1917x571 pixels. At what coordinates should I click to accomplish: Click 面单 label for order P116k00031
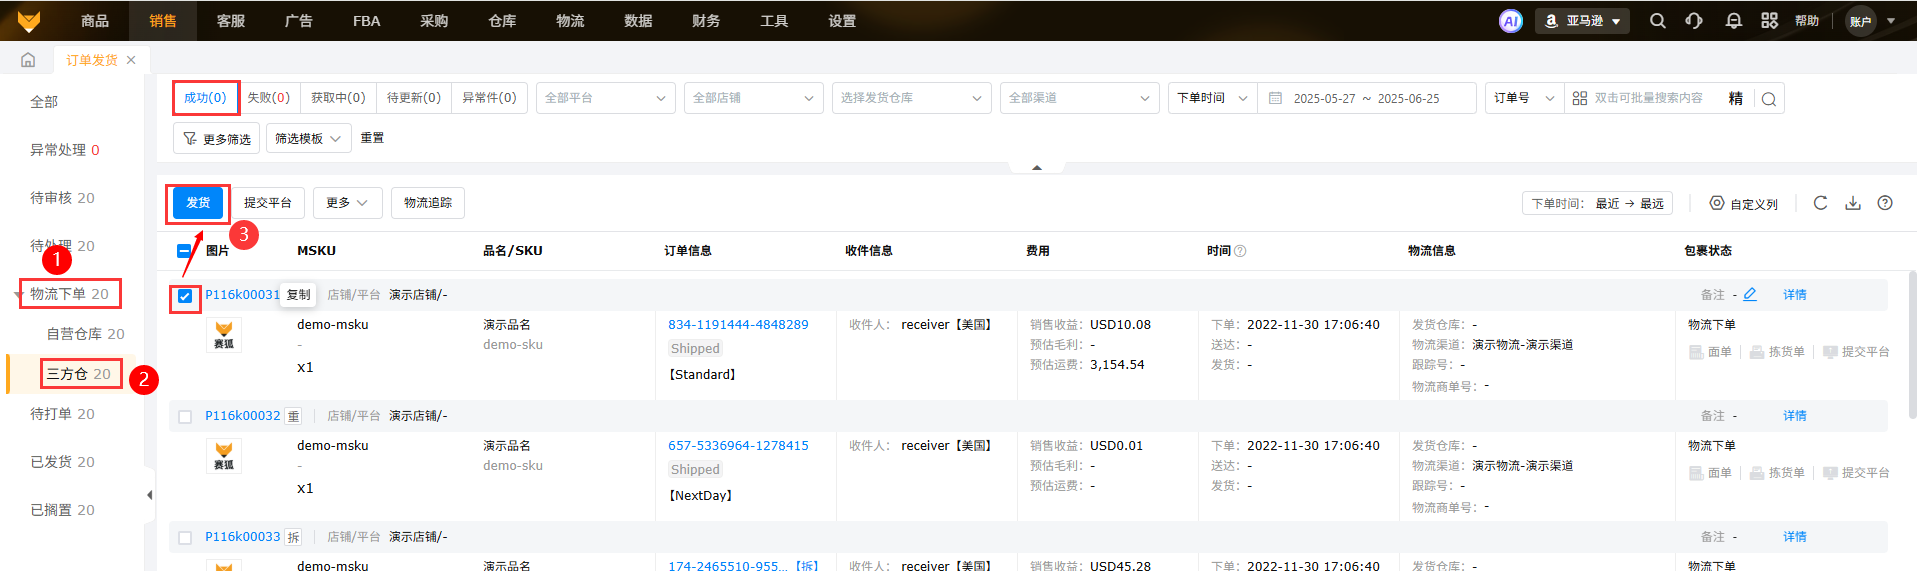1710,352
